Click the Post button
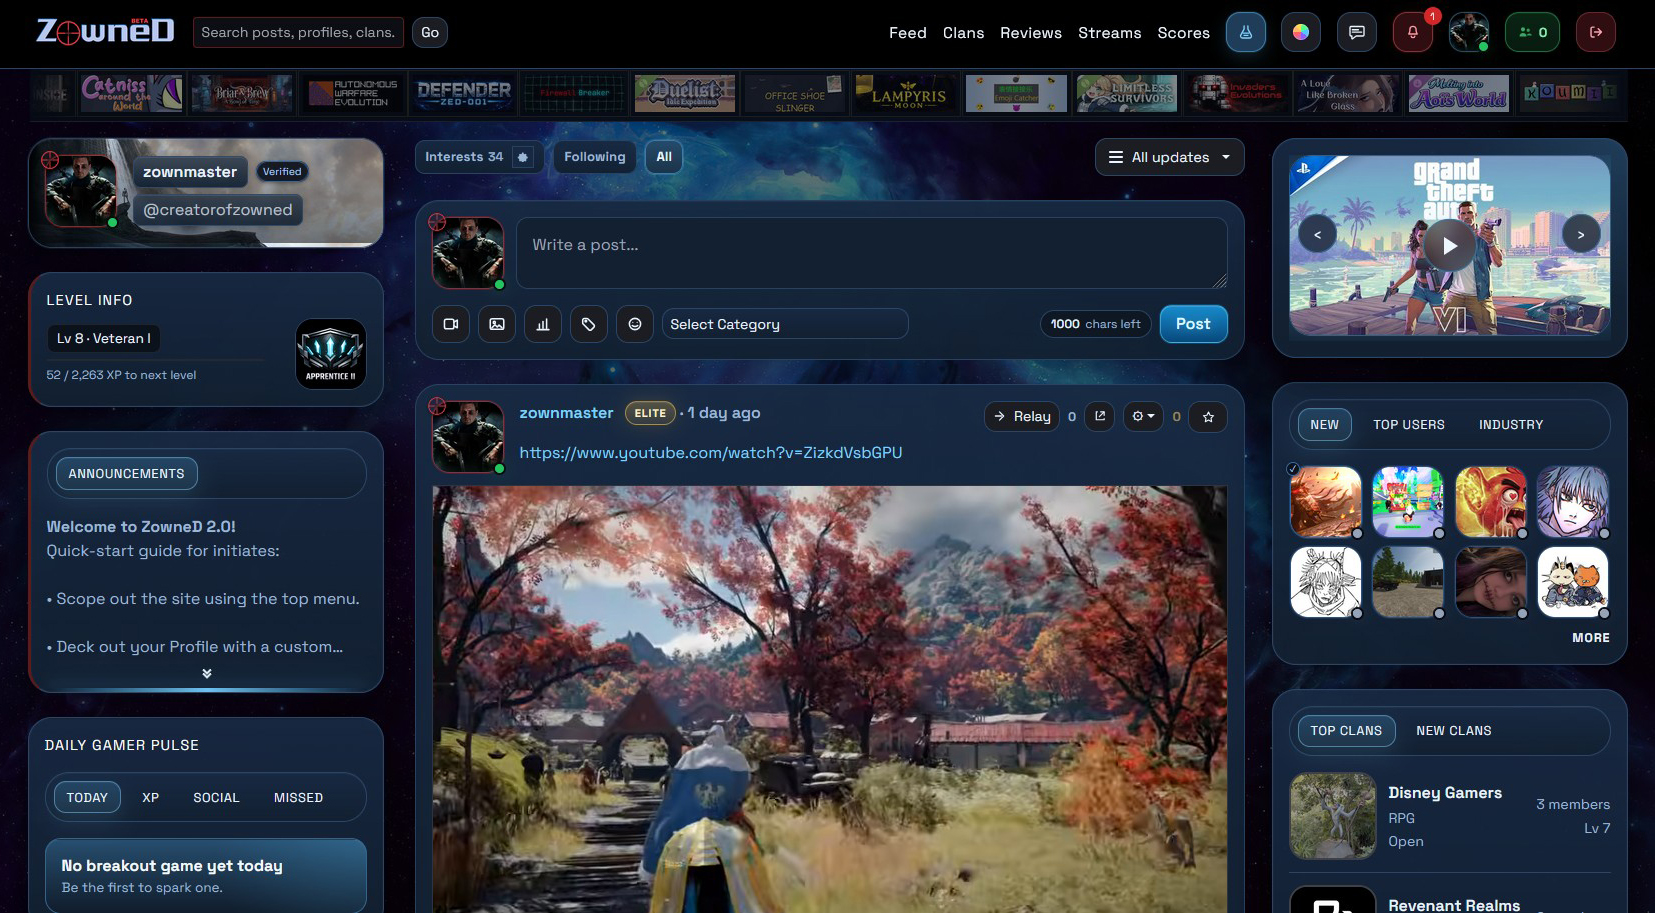This screenshot has width=1655, height=913. [1193, 324]
